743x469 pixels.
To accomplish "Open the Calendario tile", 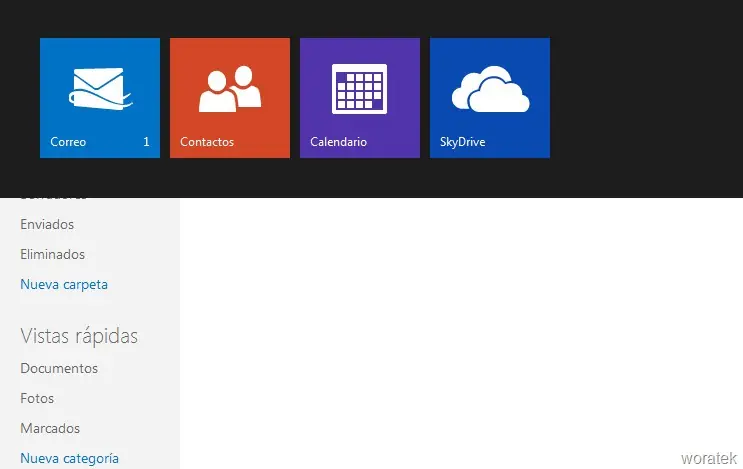I will tap(360, 98).
